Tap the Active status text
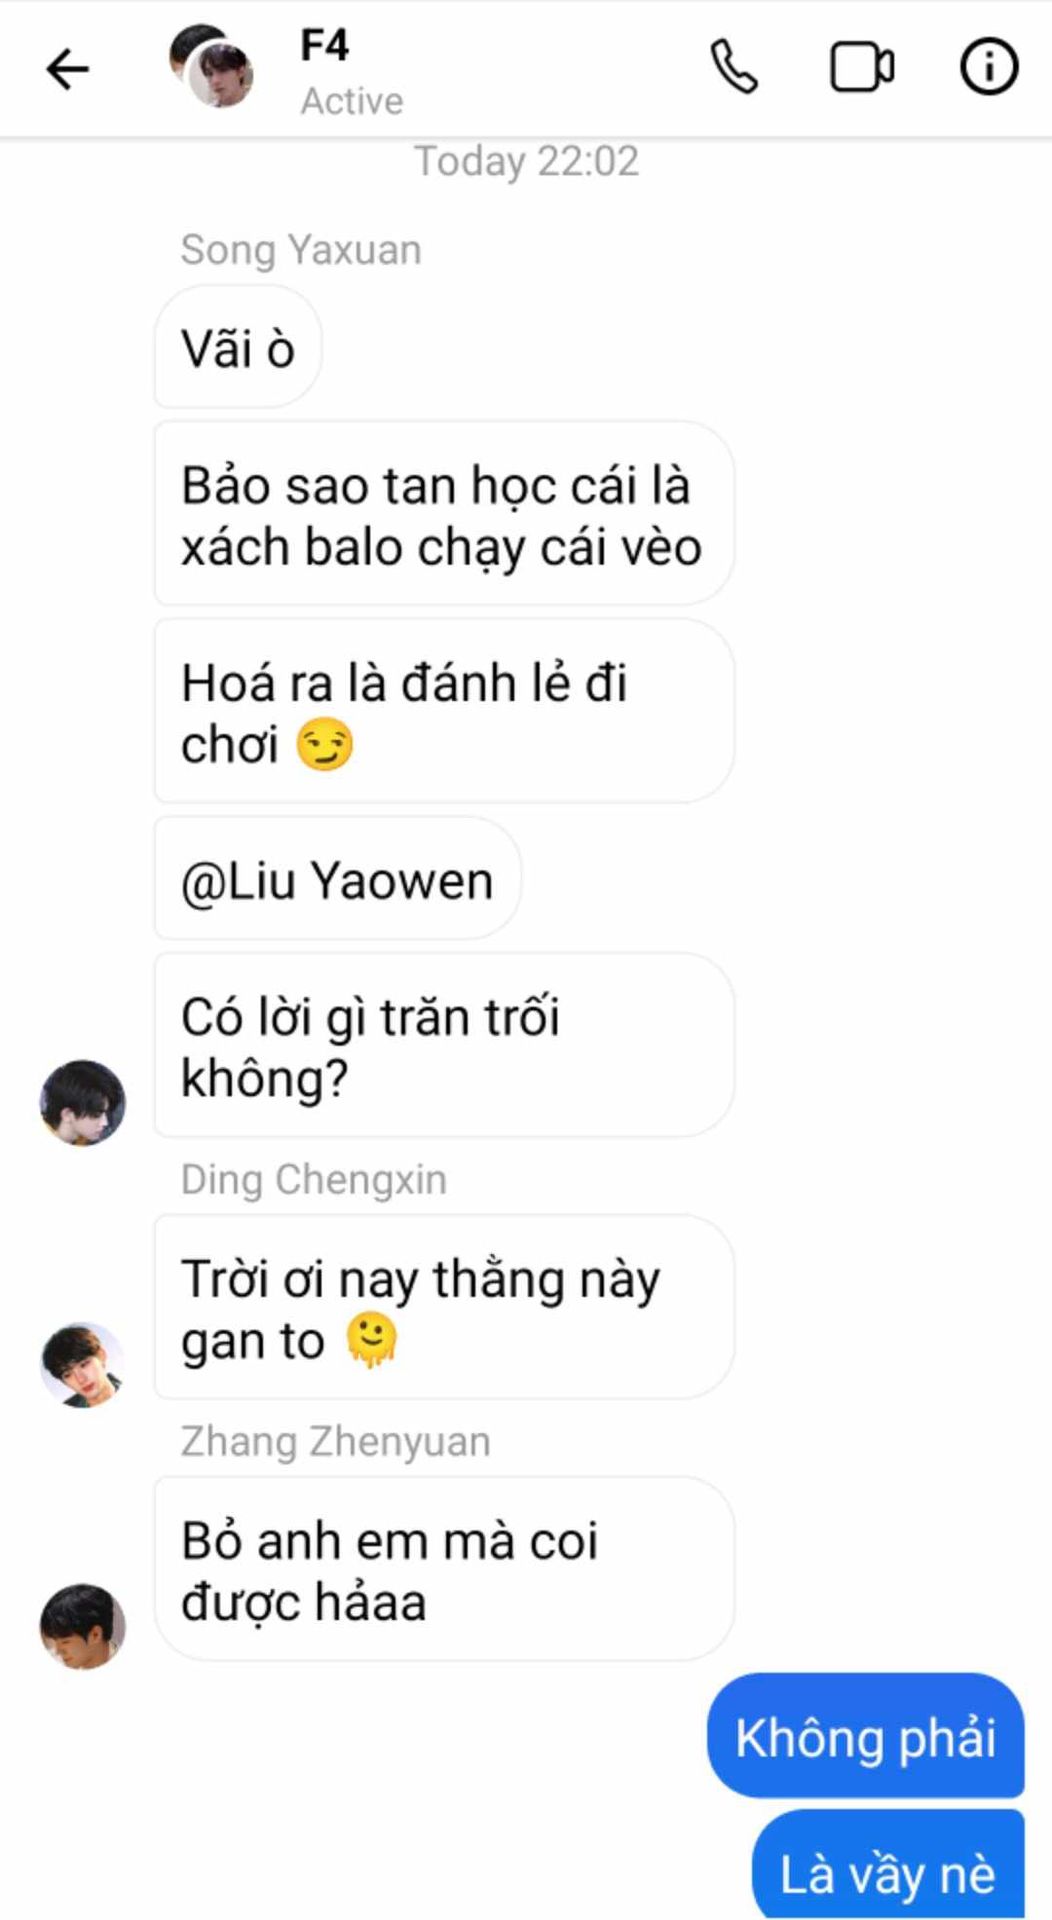Viewport: 1052px width, 1920px height. (352, 101)
